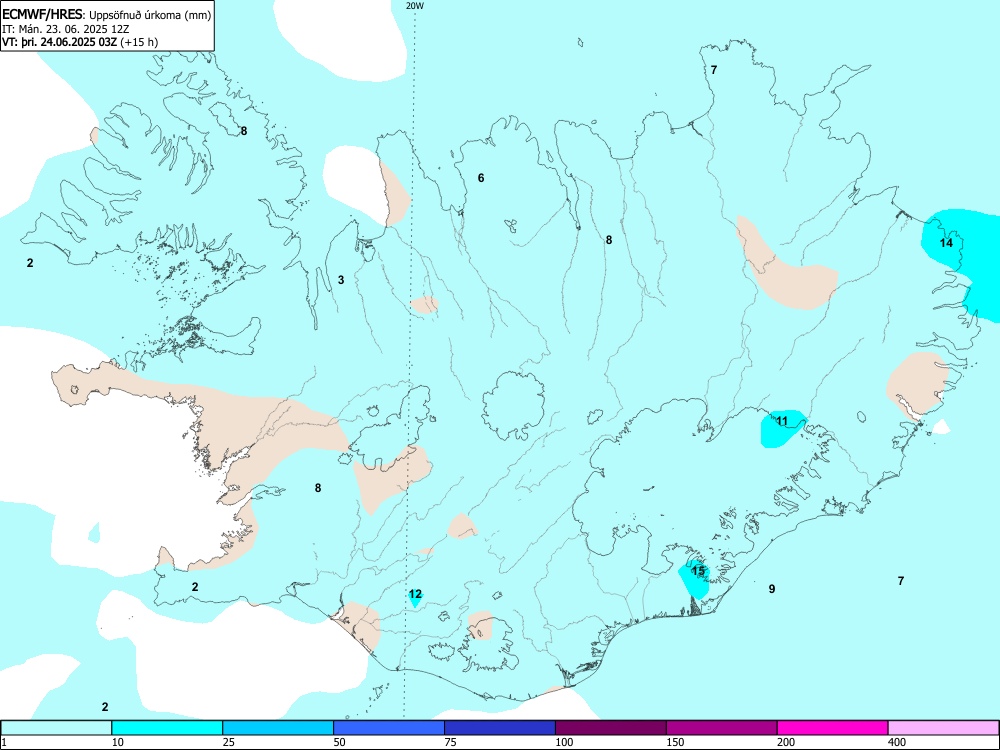This screenshot has width=1000, height=750.
Task: Click the '20W' longitude label
Action: click(x=415, y=5)
